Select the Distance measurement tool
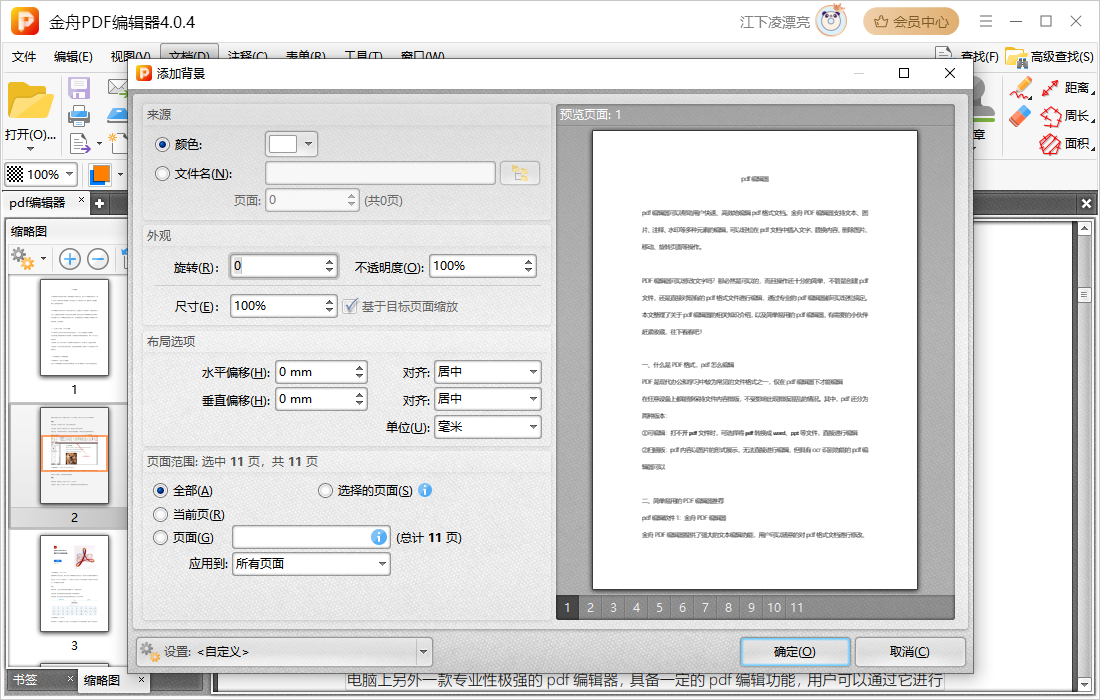This screenshot has height=700, width=1100. (1067, 88)
